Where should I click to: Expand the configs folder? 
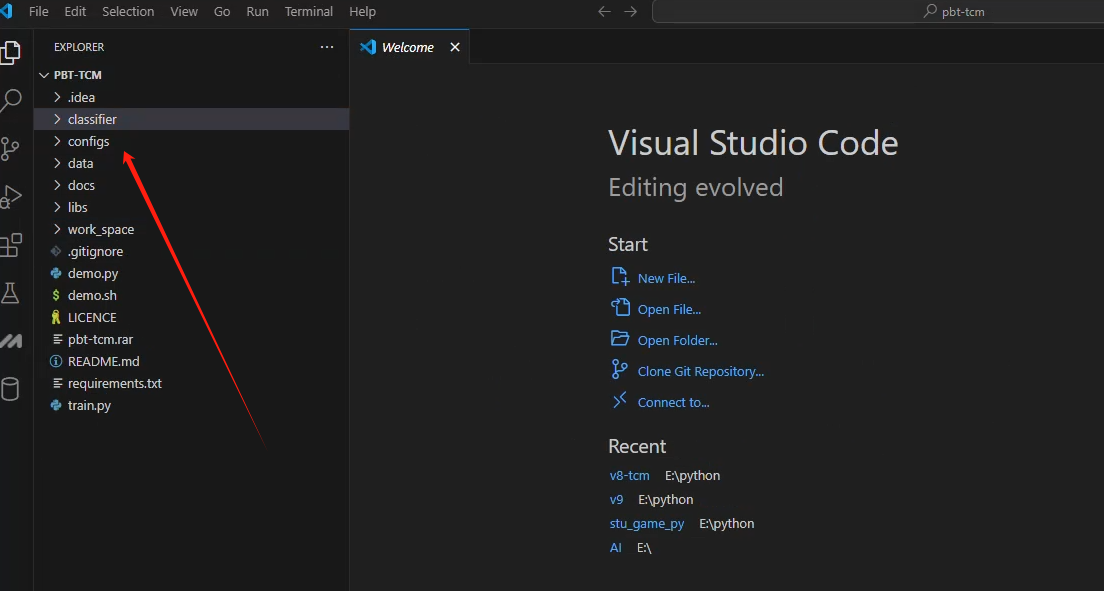pos(58,141)
